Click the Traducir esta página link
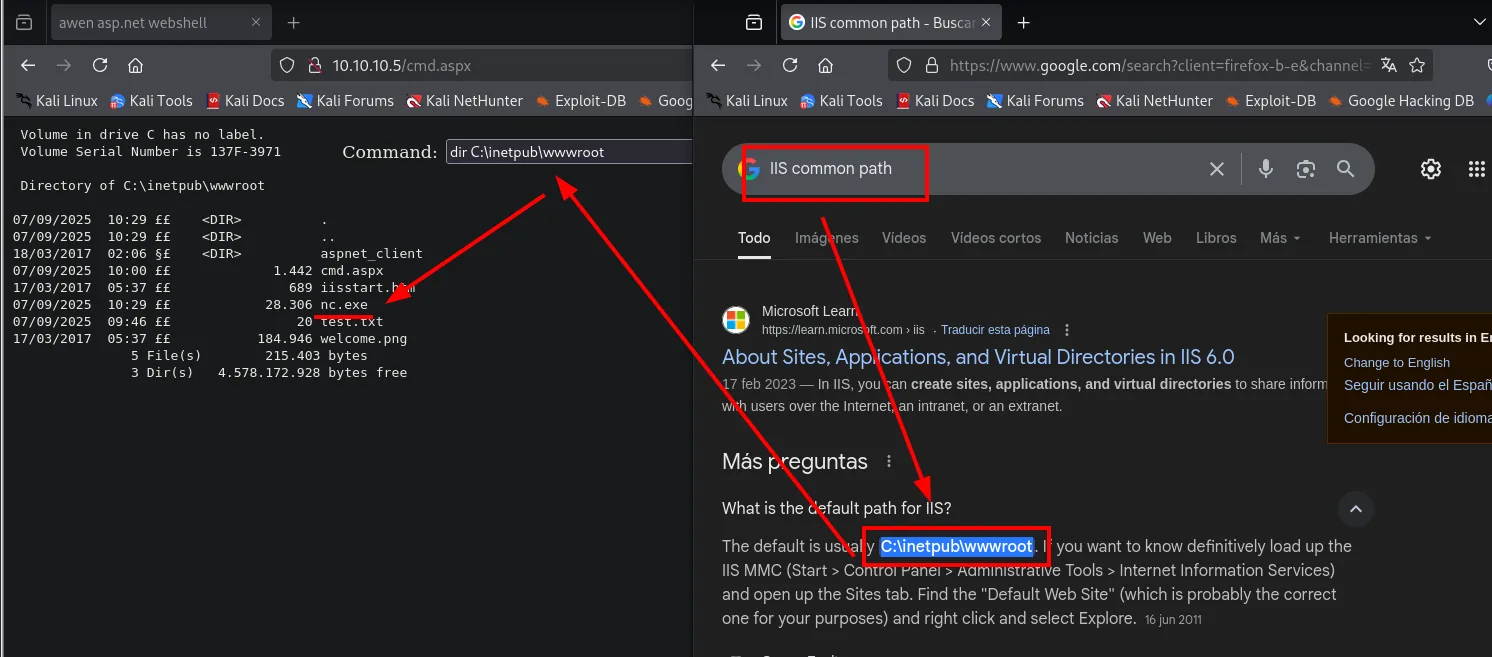The width and height of the screenshot is (1492, 657). point(995,329)
